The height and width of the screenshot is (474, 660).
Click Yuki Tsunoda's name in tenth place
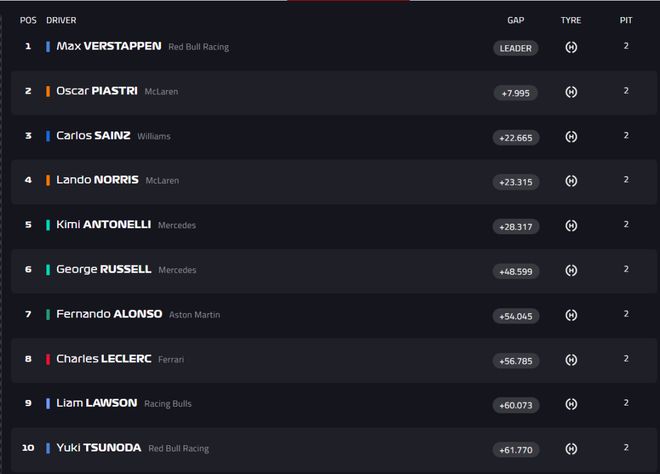click(x=98, y=448)
